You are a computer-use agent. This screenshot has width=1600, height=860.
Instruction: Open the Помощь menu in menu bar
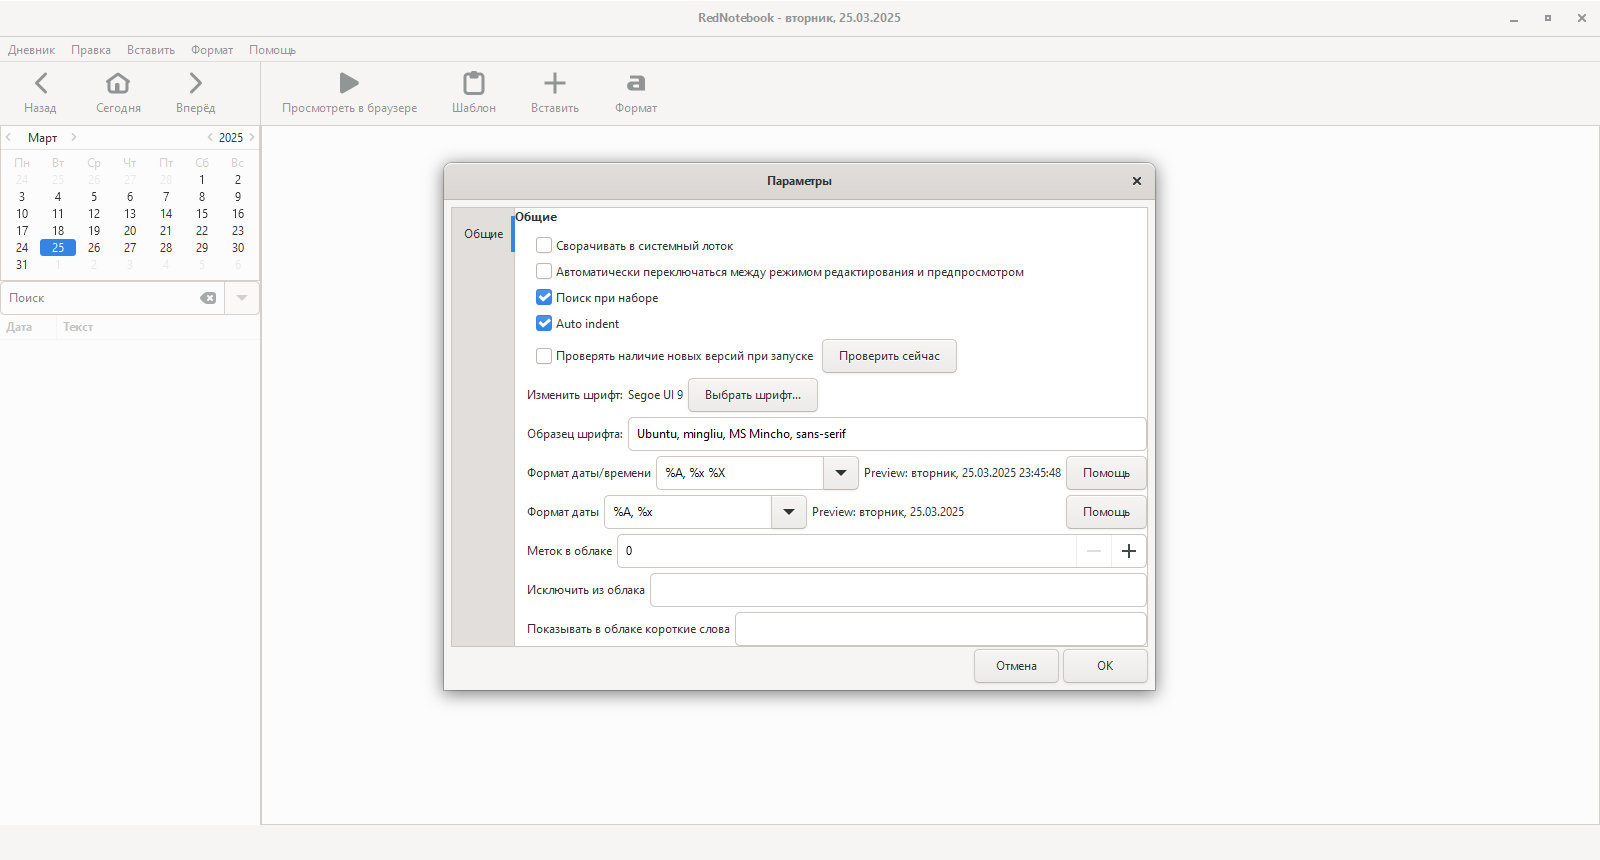[272, 50]
